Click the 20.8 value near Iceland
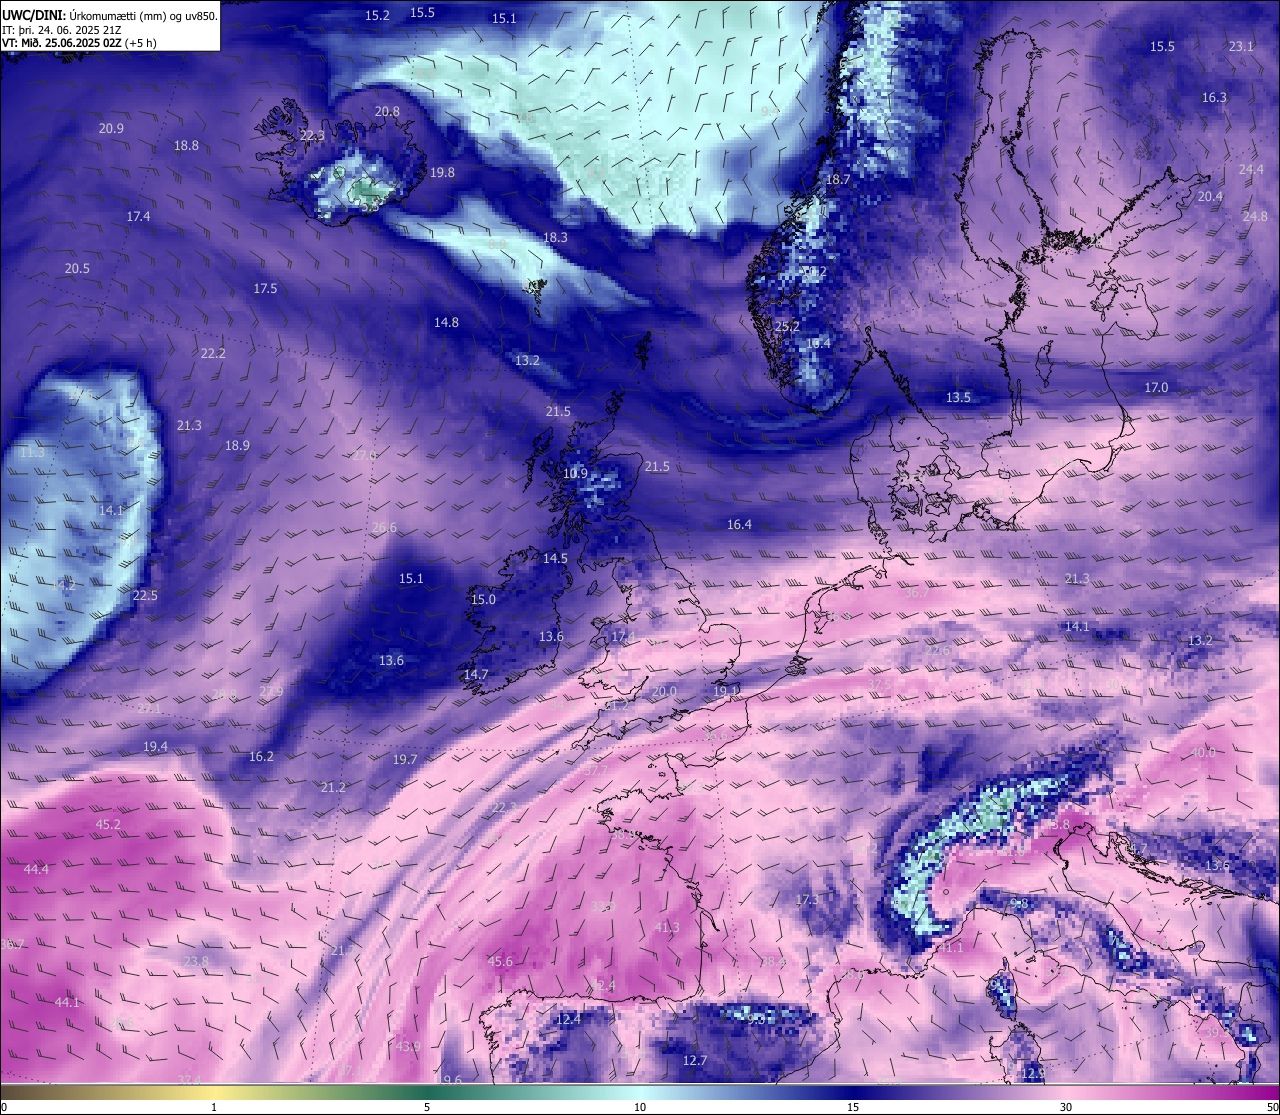The image size is (1280, 1115). pos(387,112)
